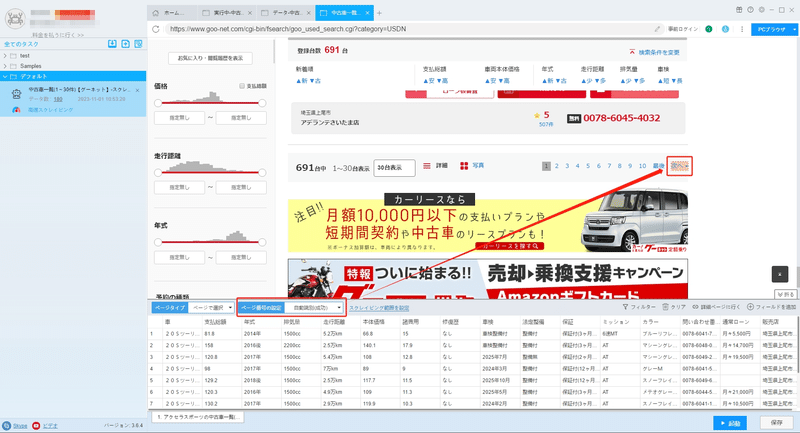Click the クリア trash icon

[x=665, y=307]
